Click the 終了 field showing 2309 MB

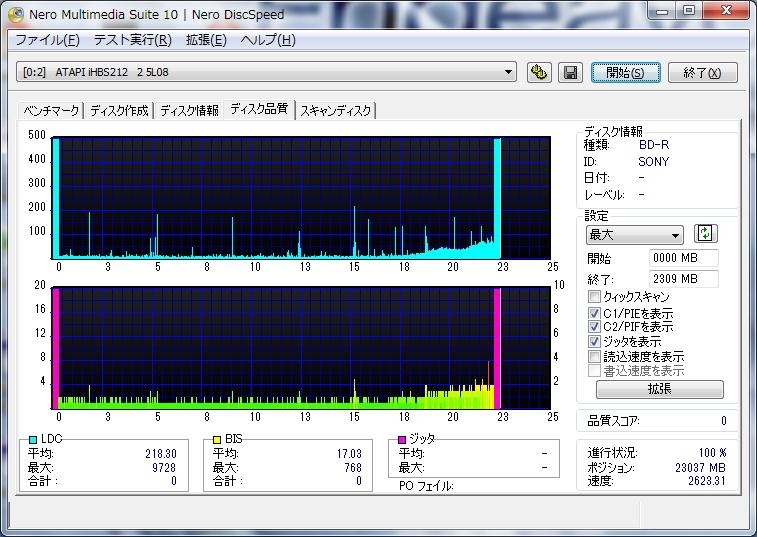tap(683, 279)
